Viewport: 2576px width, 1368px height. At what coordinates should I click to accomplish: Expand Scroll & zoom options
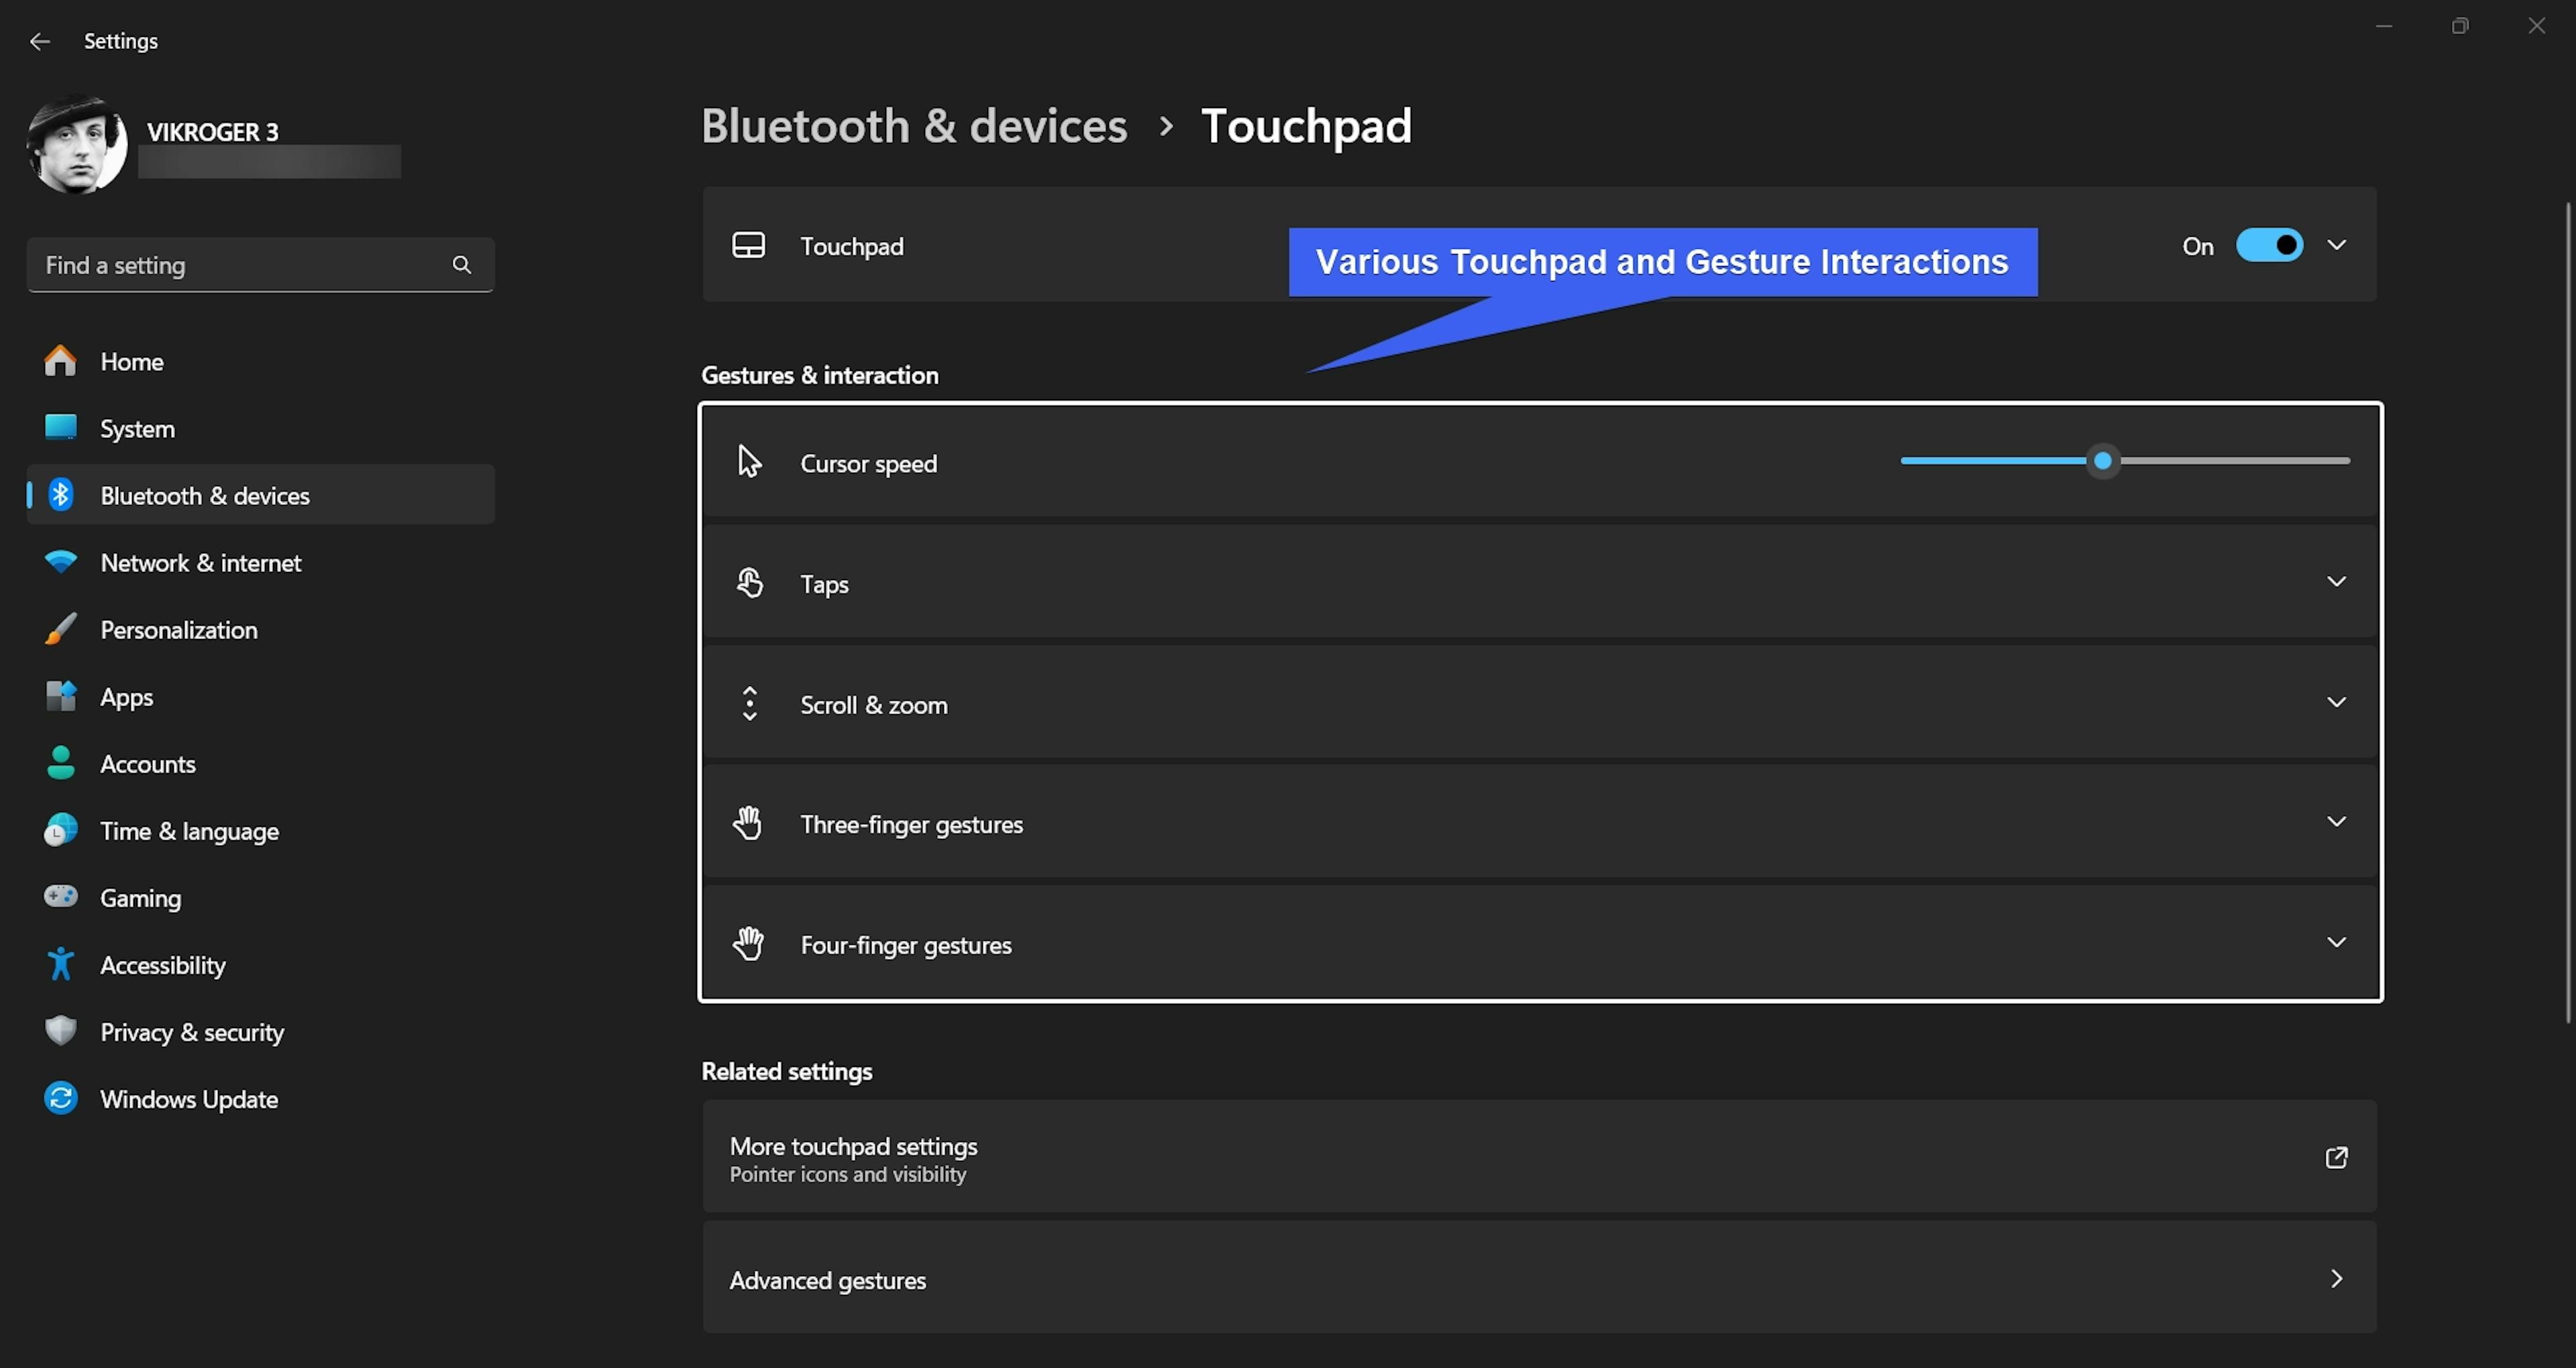pyautogui.click(x=2336, y=702)
